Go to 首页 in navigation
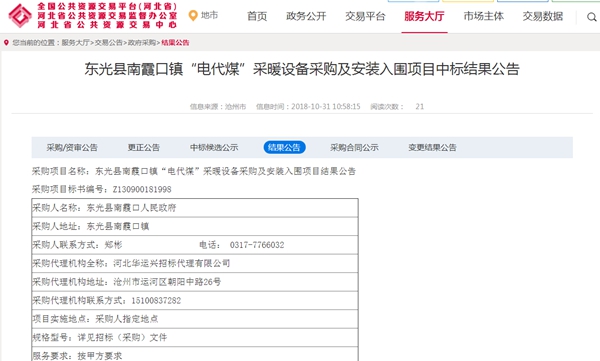The image size is (600, 361). [257, 16]
